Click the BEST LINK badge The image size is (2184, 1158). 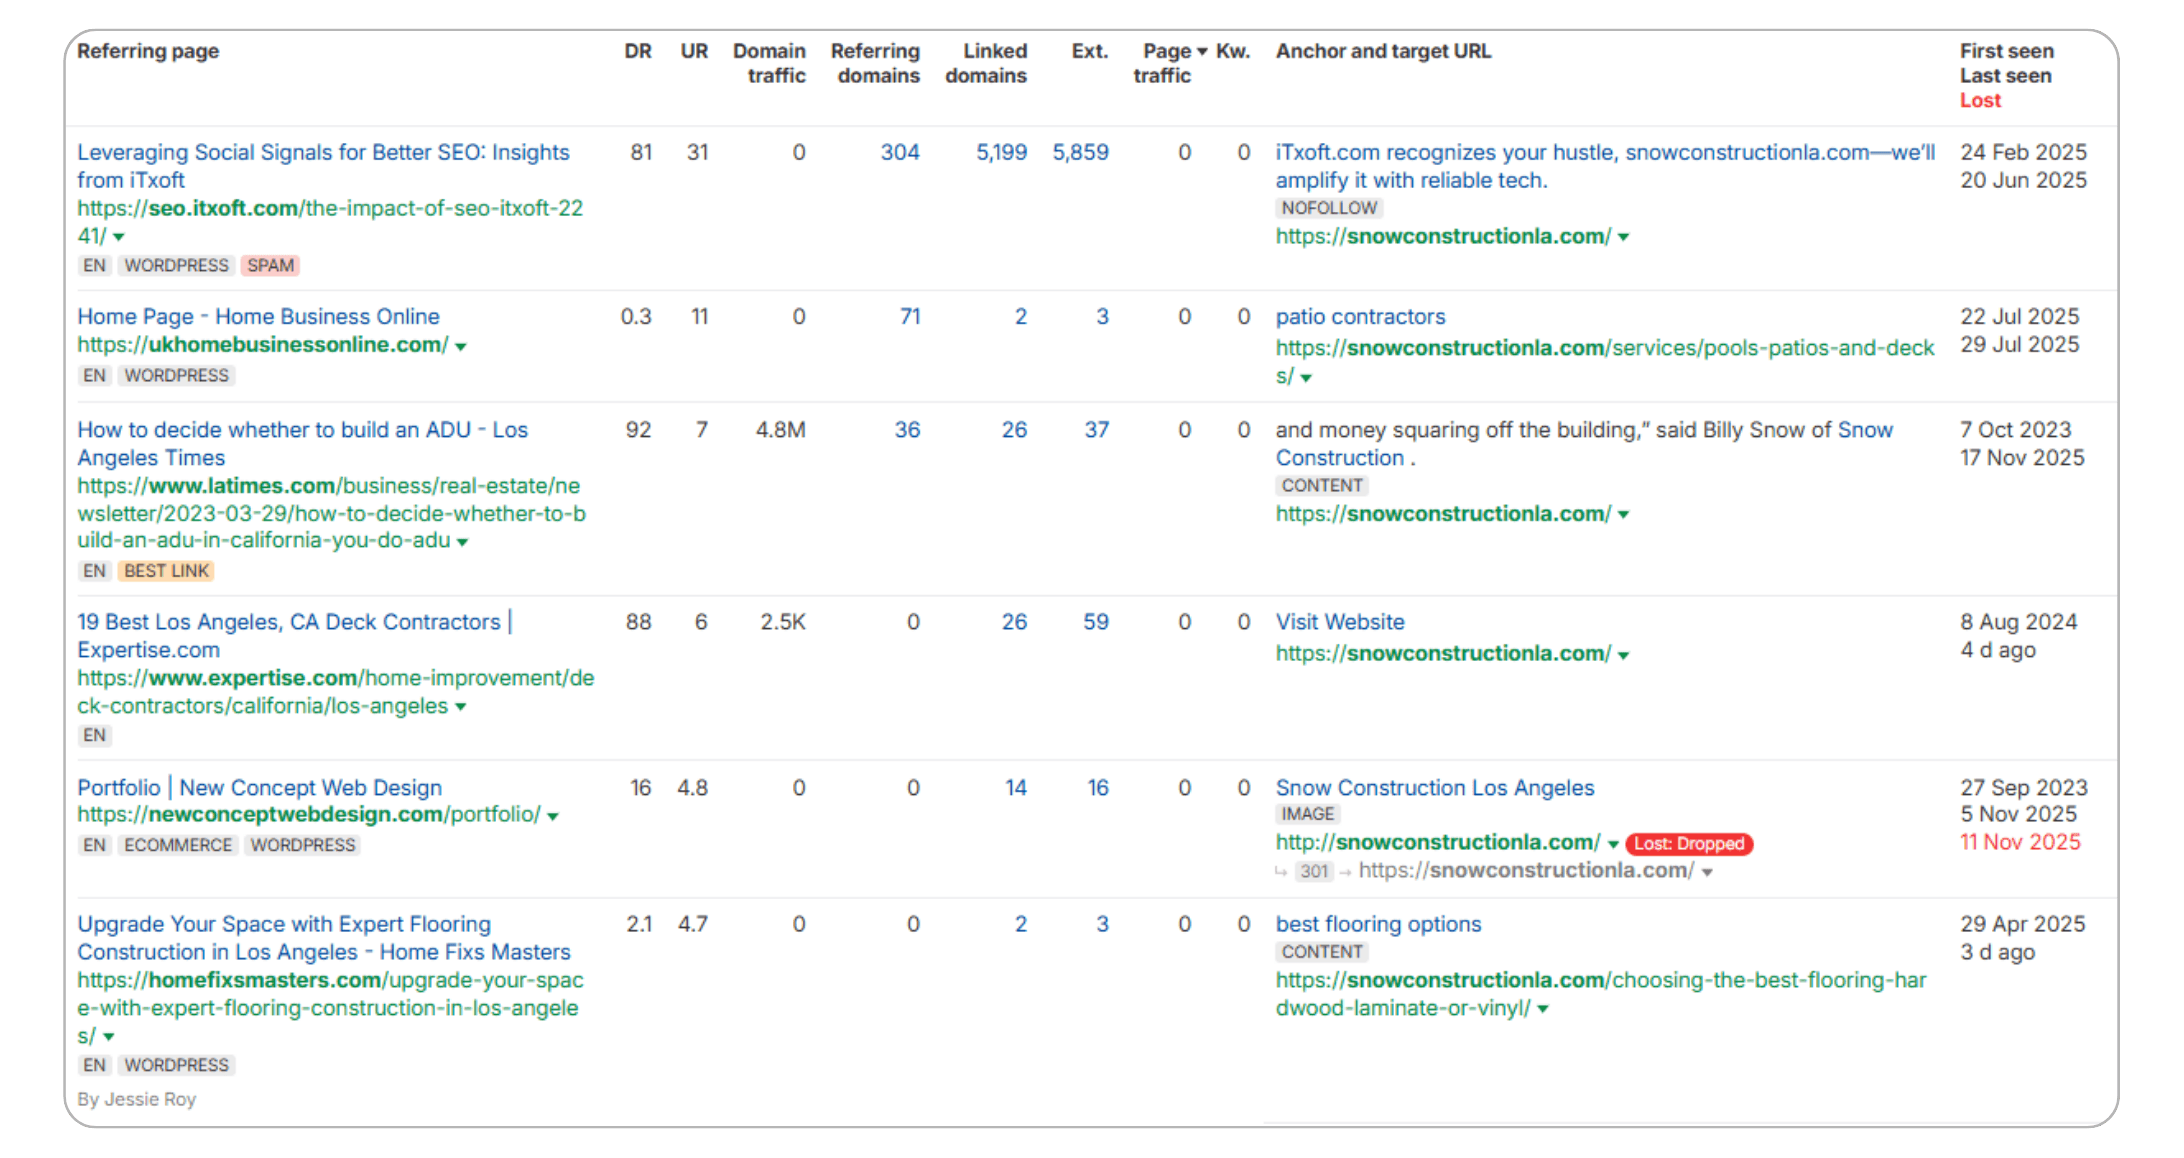pos(166,571)
